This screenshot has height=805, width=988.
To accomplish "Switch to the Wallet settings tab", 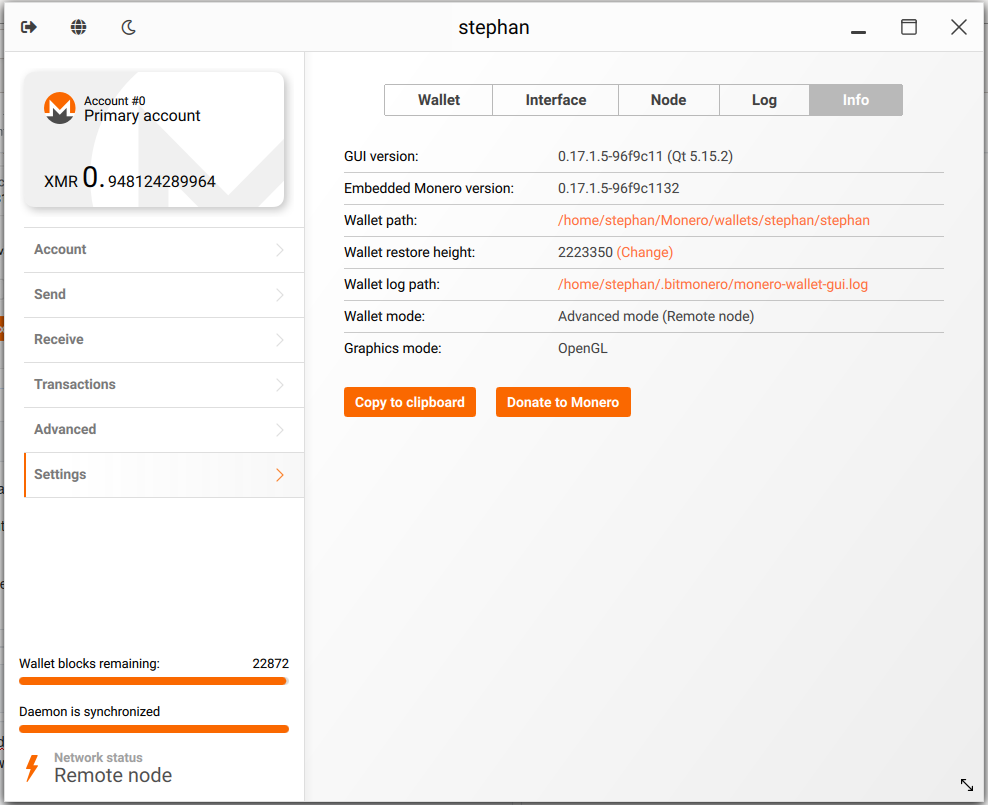I will [x=438, y=99].
